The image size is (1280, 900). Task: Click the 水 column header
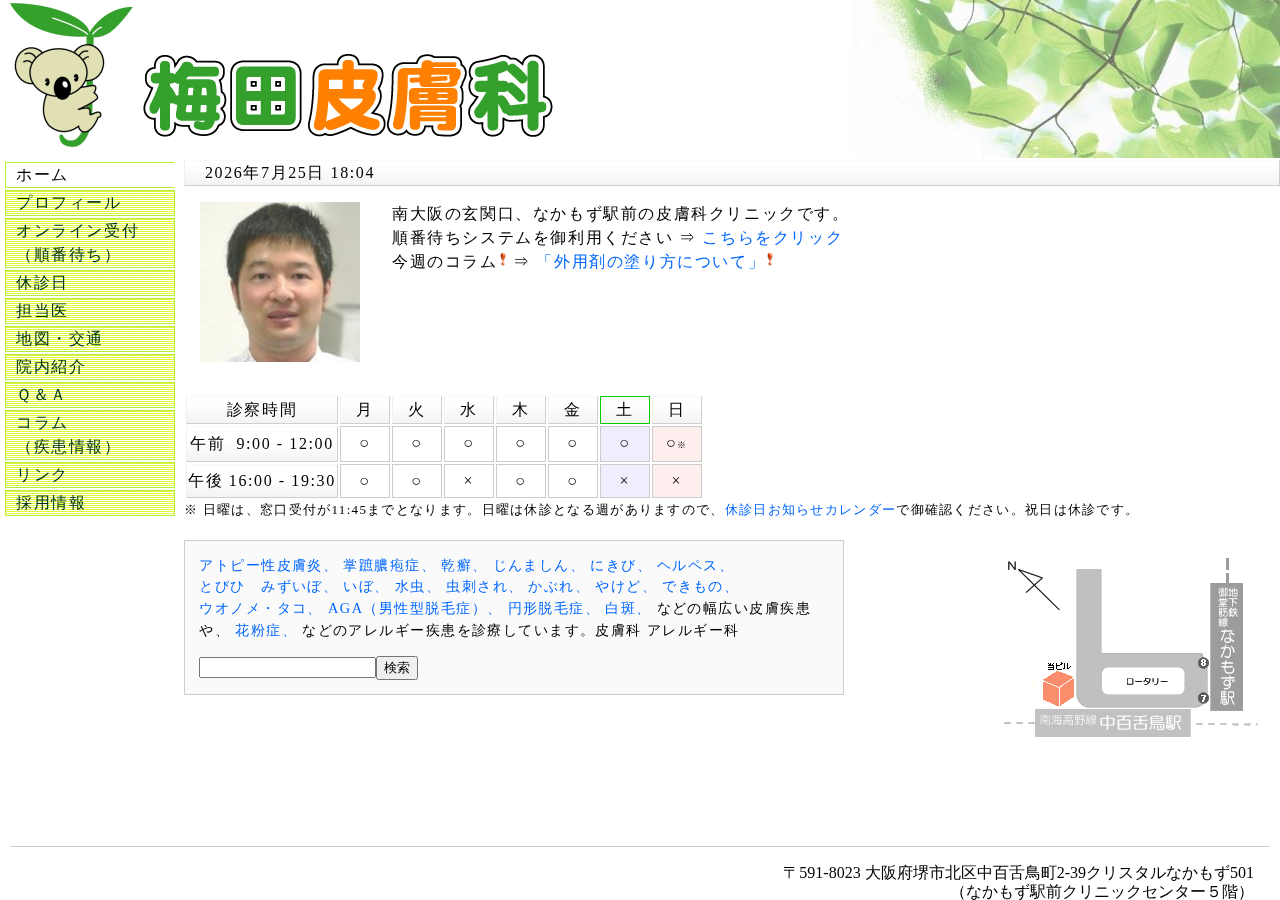click(x=469, y=410)
